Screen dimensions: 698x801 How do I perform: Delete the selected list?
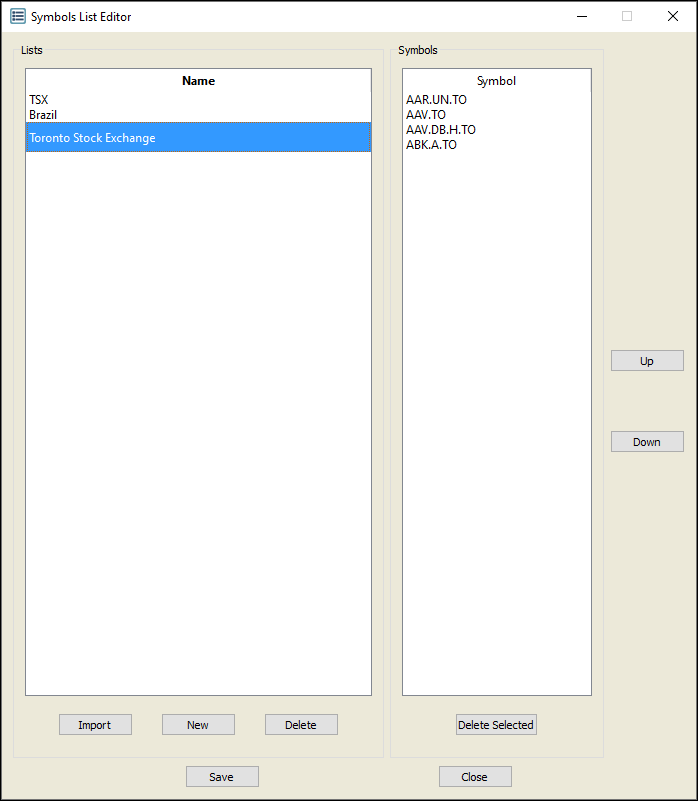pyautogui.click(x=301, y=725)
